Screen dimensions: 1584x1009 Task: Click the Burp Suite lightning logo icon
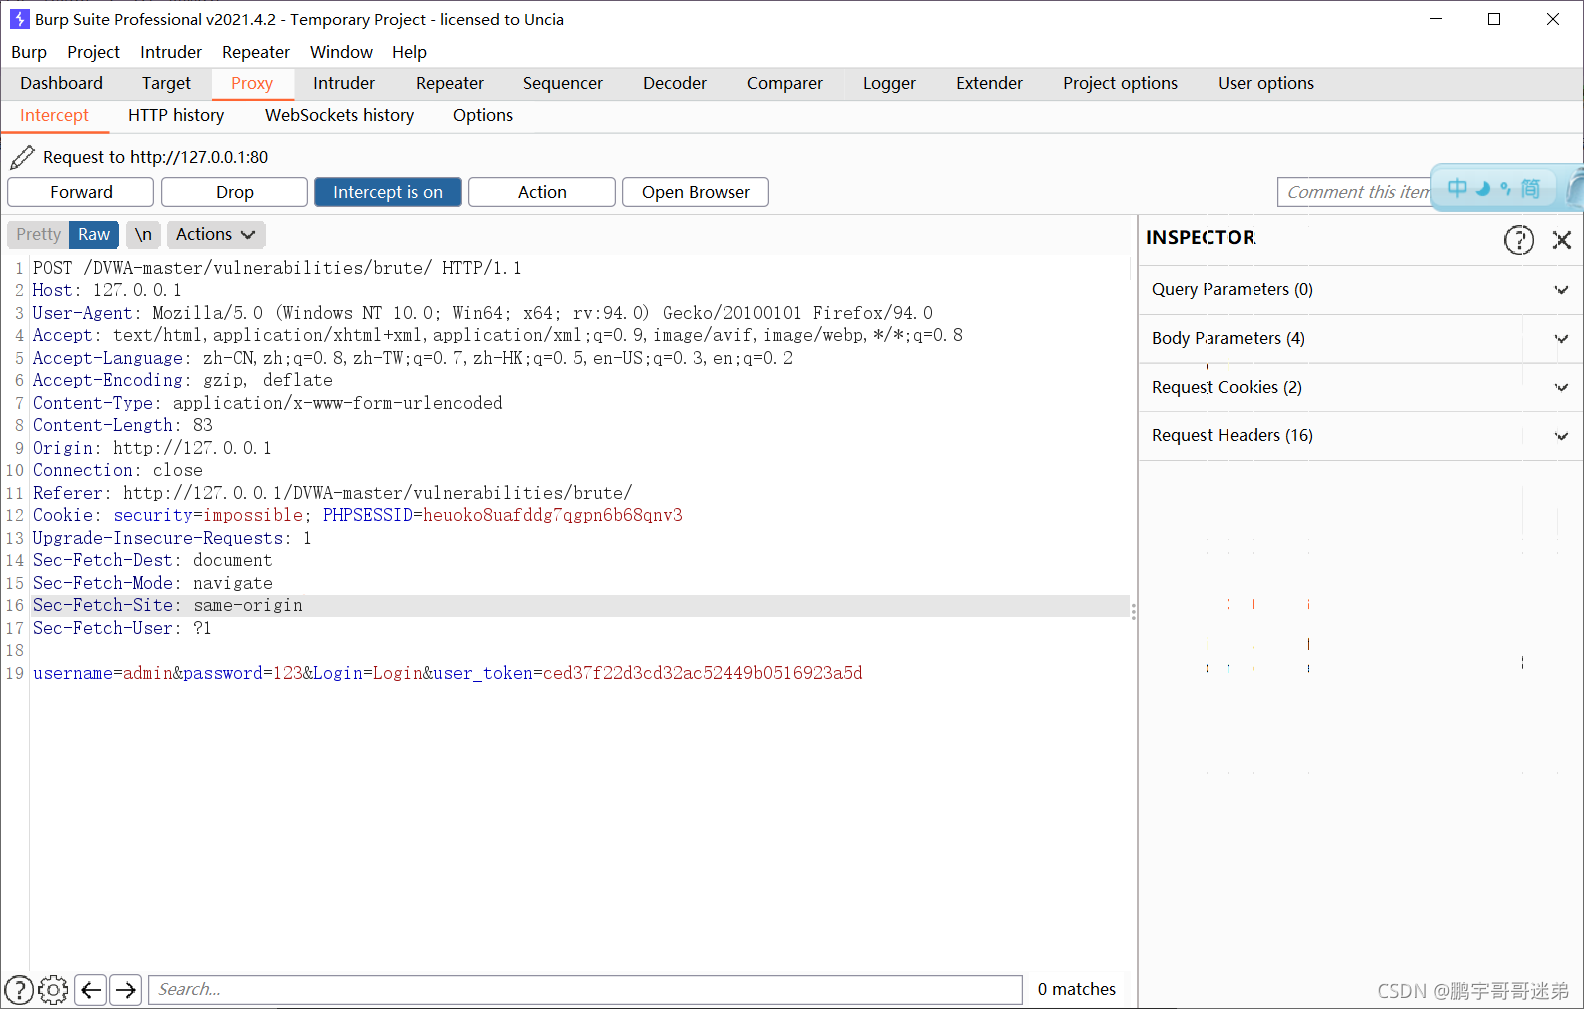19,19
